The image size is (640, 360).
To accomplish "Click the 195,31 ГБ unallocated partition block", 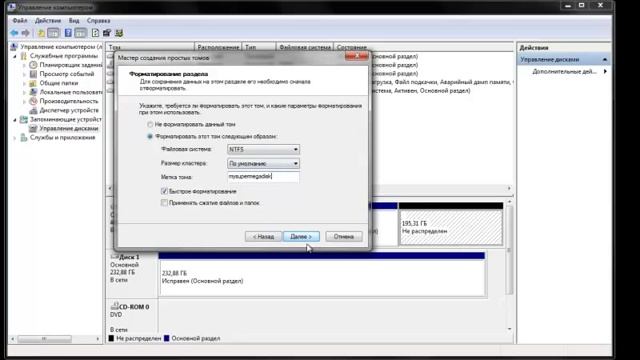I will pyautogui.click(x=451, y=227).
